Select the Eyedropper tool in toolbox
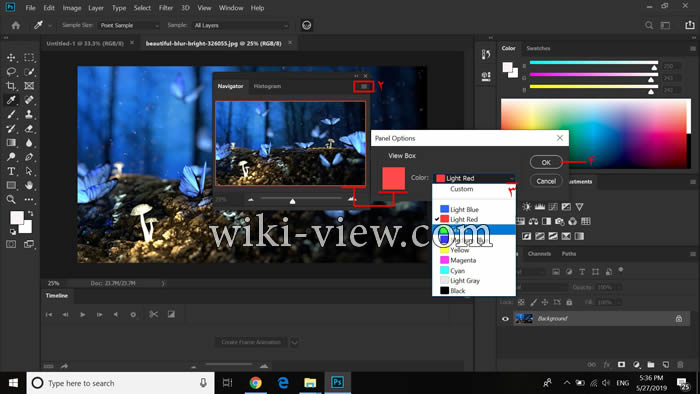Screen dimensions: 700x394 [x=11, y=100]
